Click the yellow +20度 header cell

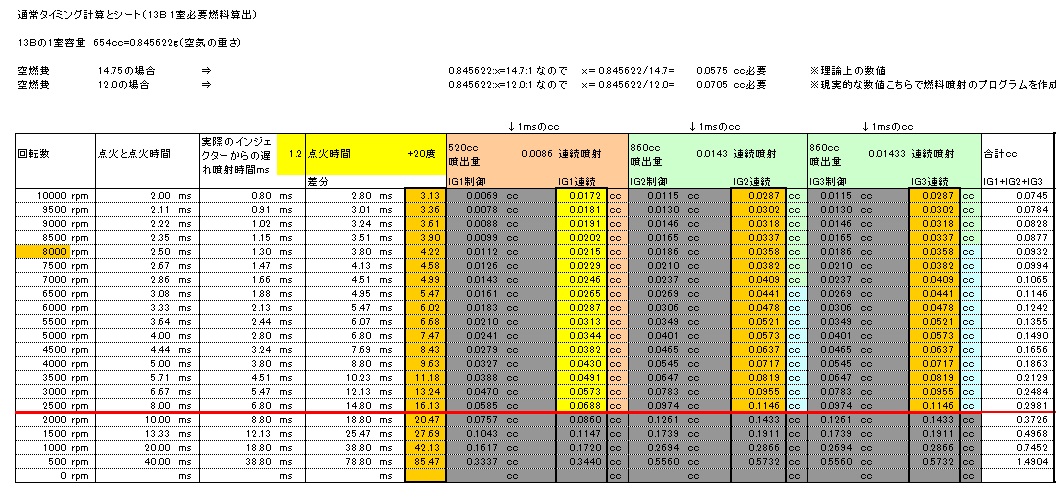point(424,154)
